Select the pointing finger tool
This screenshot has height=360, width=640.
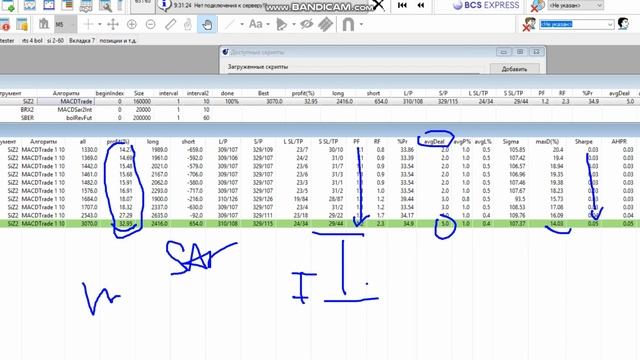click(188, 24)
